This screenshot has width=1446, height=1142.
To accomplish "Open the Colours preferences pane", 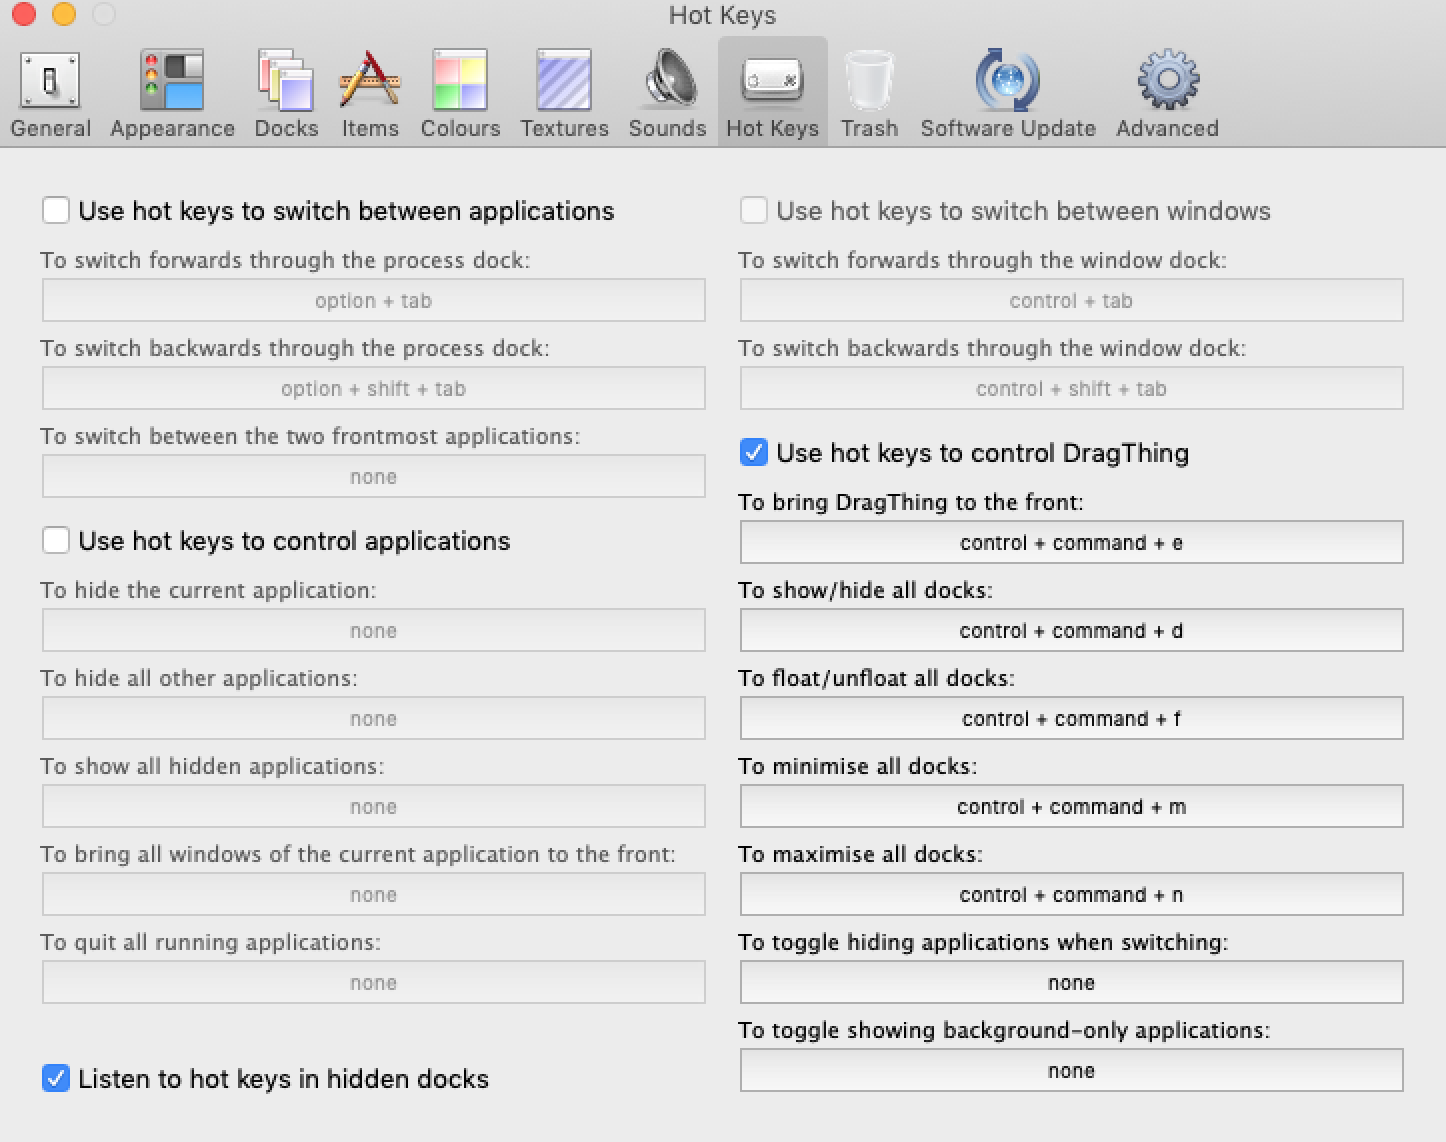I will (460, 94).
